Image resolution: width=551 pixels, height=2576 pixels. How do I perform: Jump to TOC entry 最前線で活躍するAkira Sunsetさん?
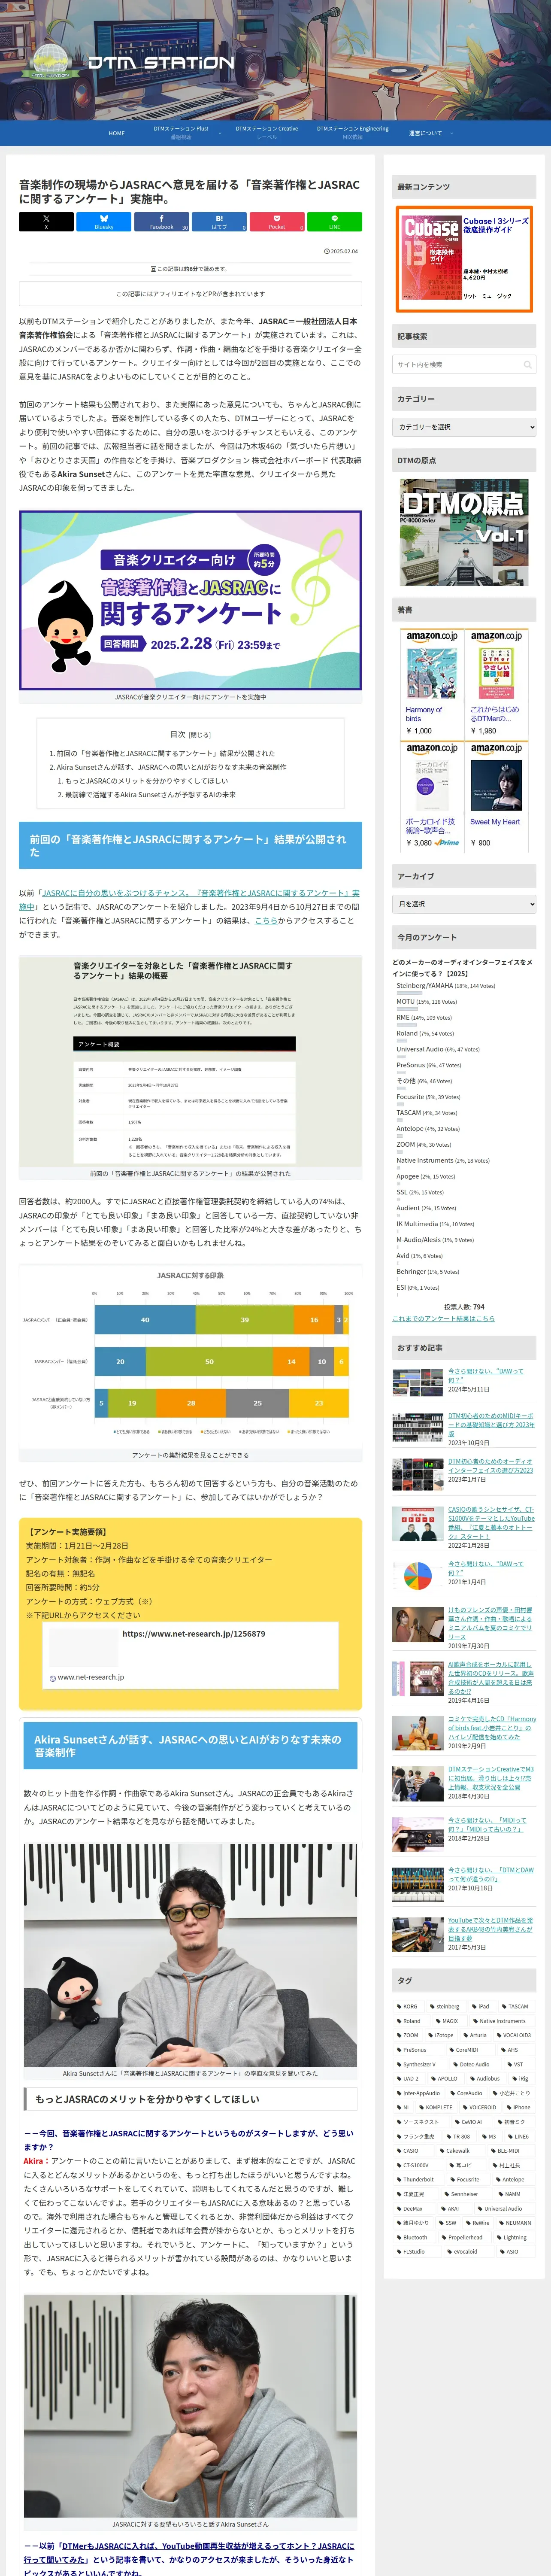pyautogui.click(x=150, y=795)
